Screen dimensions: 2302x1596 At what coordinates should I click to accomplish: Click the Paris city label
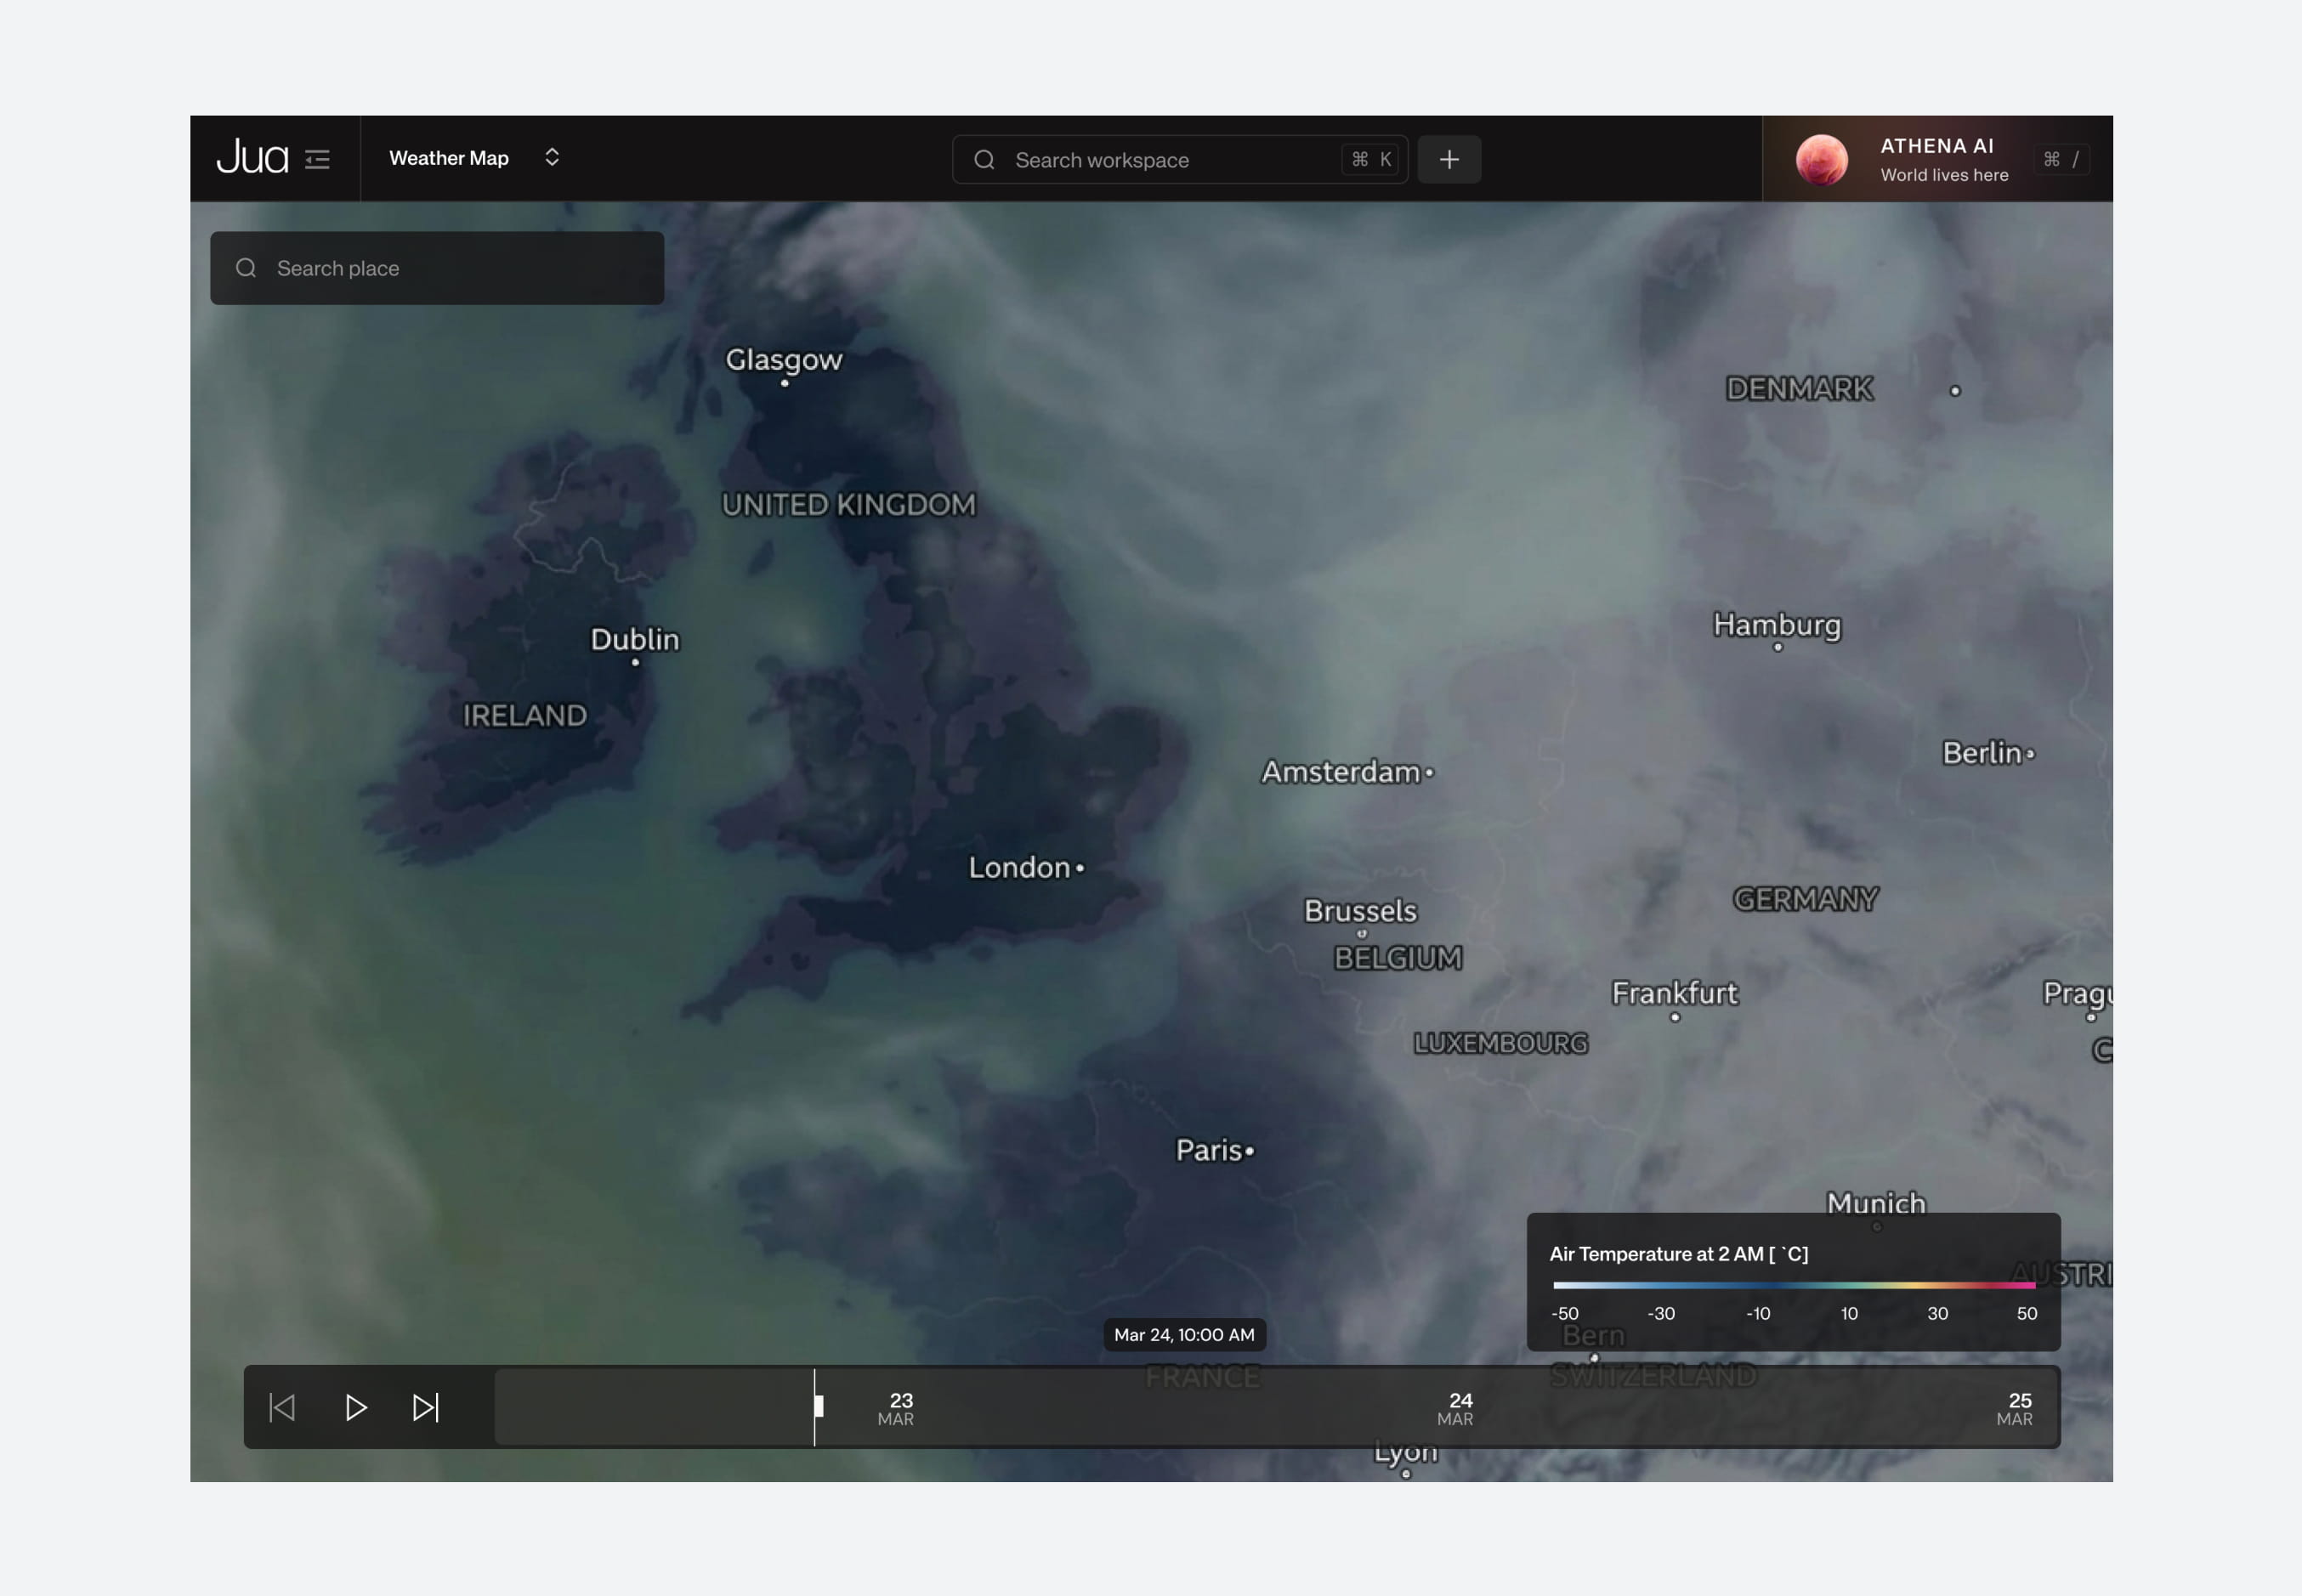(1208, 1150)
